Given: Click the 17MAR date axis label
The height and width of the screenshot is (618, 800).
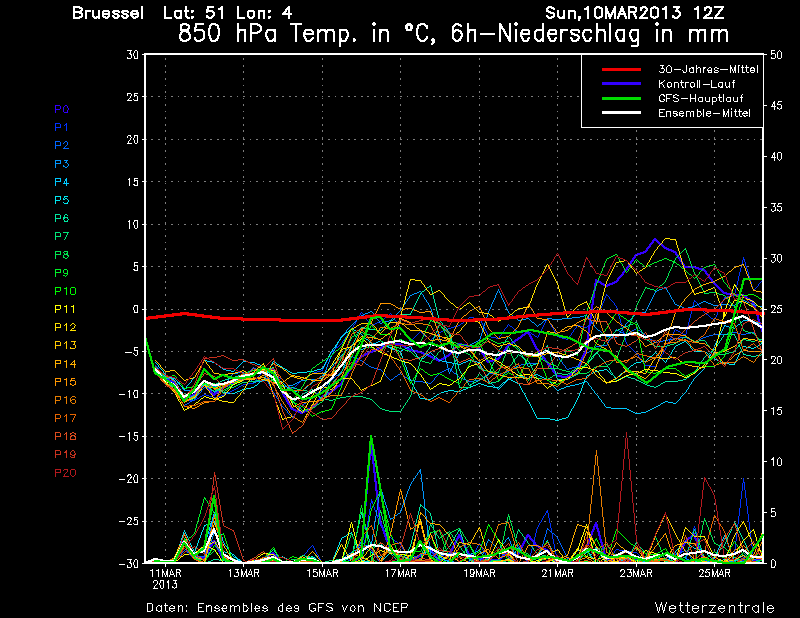Looking at the screenshot, I should [400, 573].
